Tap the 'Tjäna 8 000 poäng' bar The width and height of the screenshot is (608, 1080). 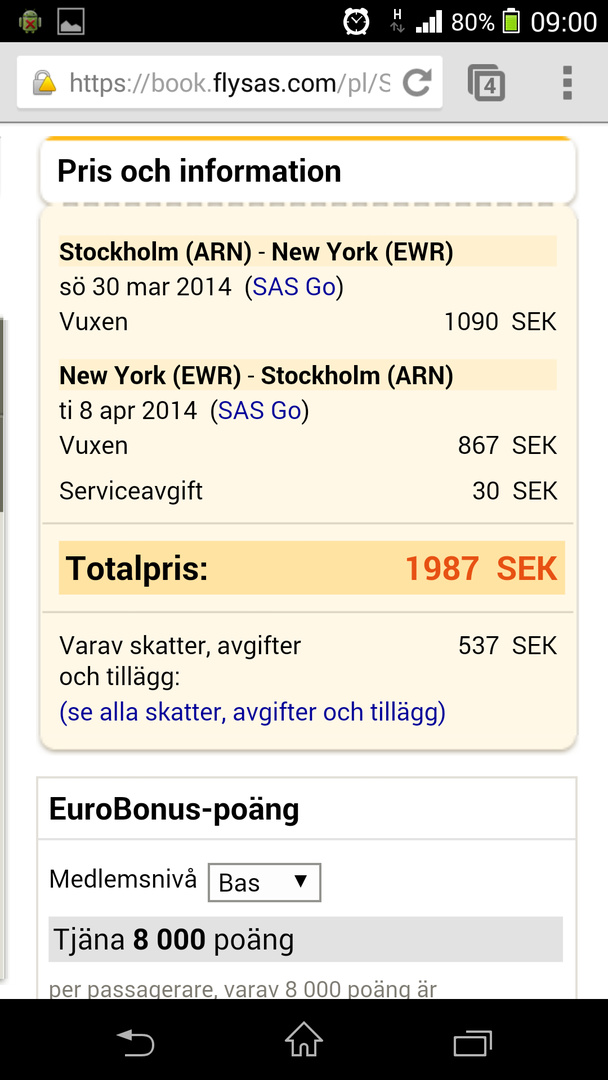pyautogui.click(x=305, y=940)
